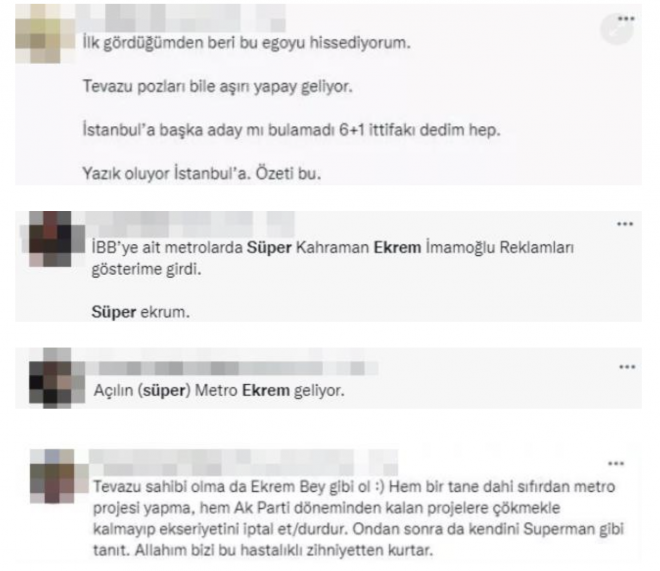The width and height of the screenshot is (660, 571).
Task: Open three-dot menu on 'egoyu hissediyorum' tweet
Action: [626, 19]
